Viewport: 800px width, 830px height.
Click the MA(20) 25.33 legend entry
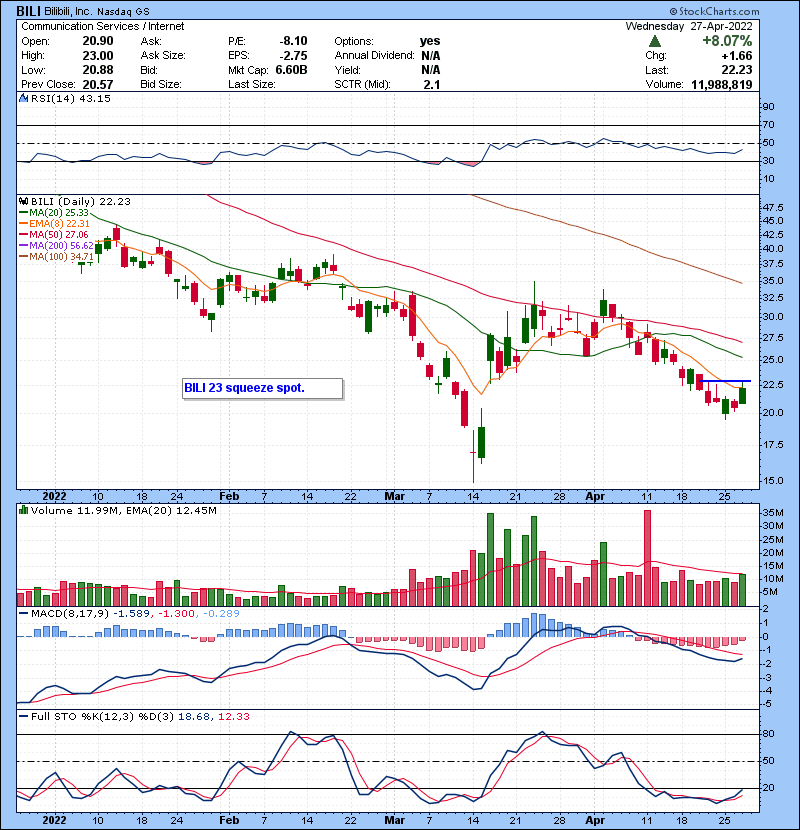(x=55, y=213)
